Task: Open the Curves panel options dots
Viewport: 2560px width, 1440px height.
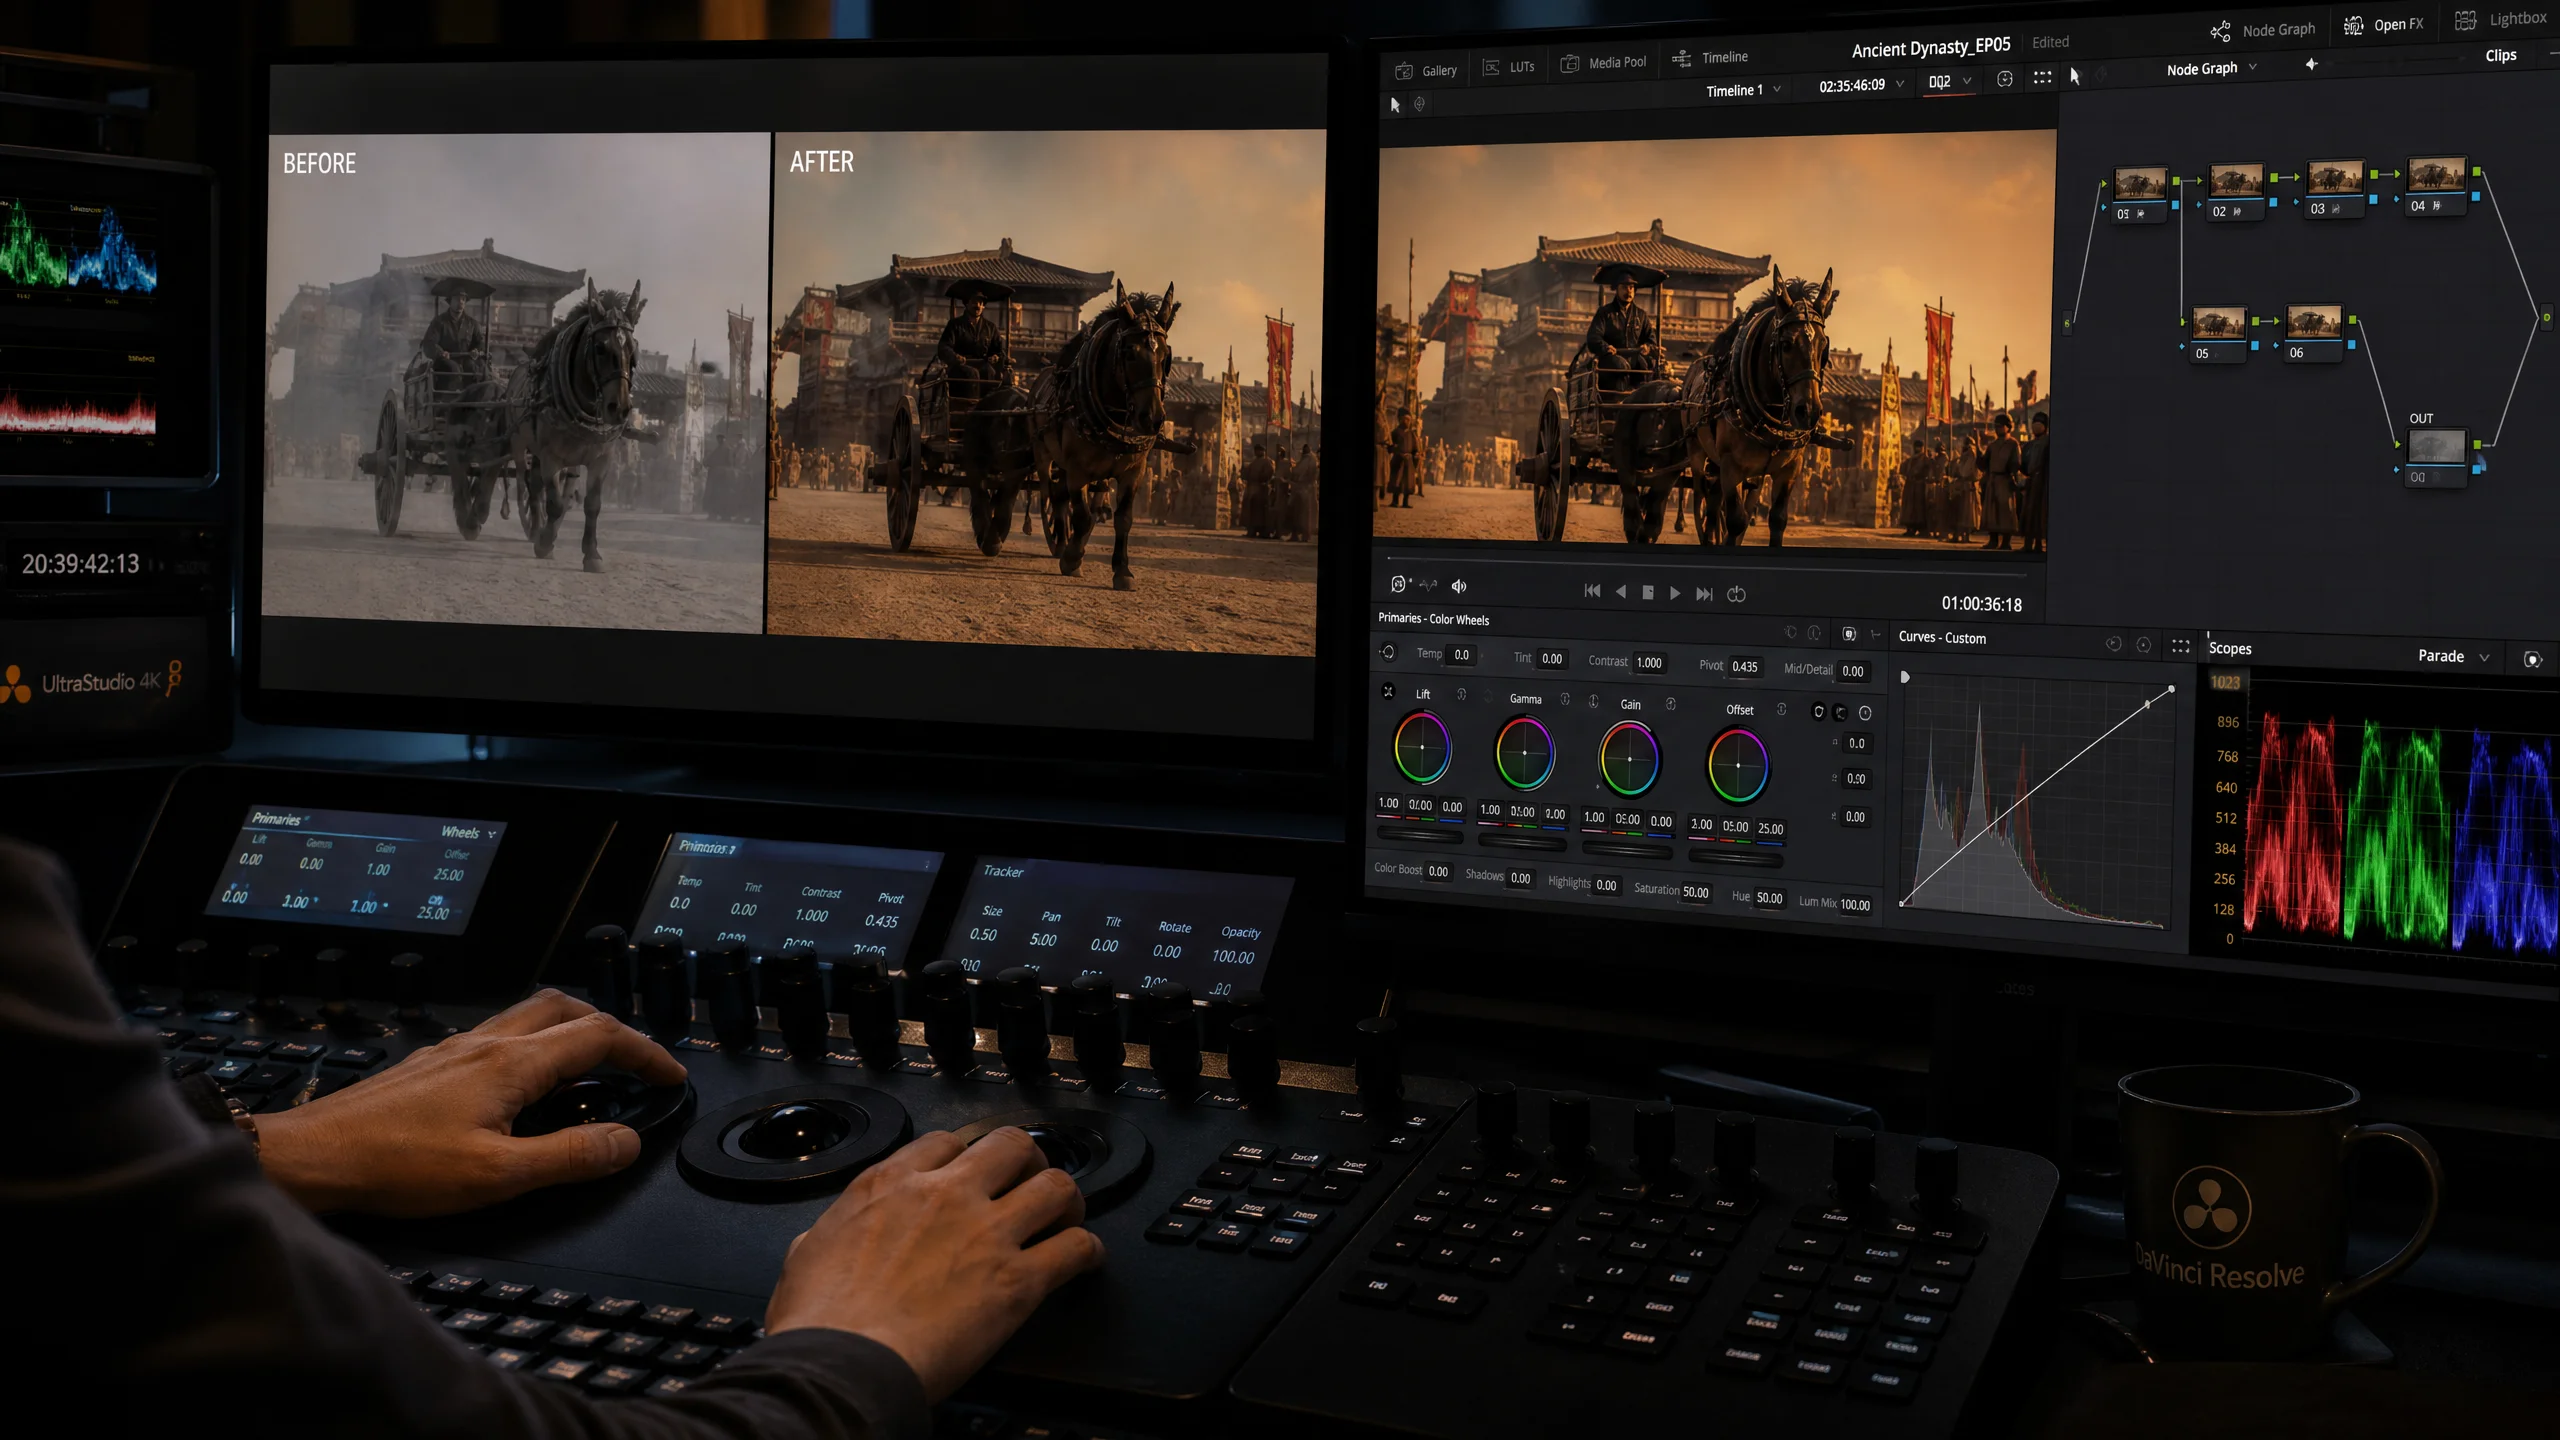Action: coord(2181,646)
